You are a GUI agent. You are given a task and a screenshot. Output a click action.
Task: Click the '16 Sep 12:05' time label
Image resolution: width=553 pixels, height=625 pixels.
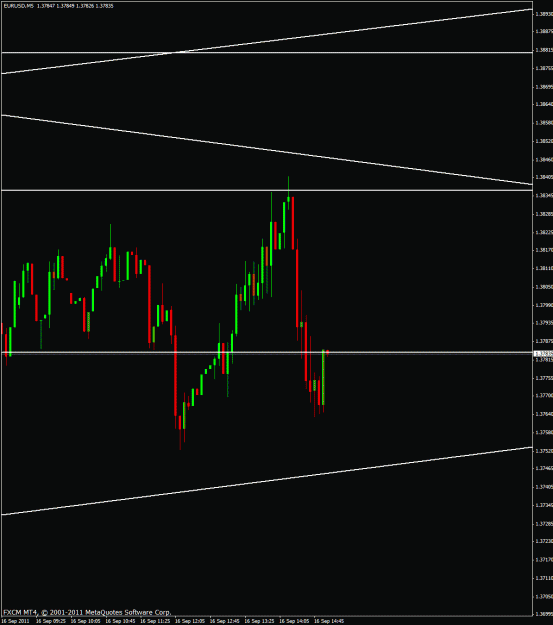189,621
